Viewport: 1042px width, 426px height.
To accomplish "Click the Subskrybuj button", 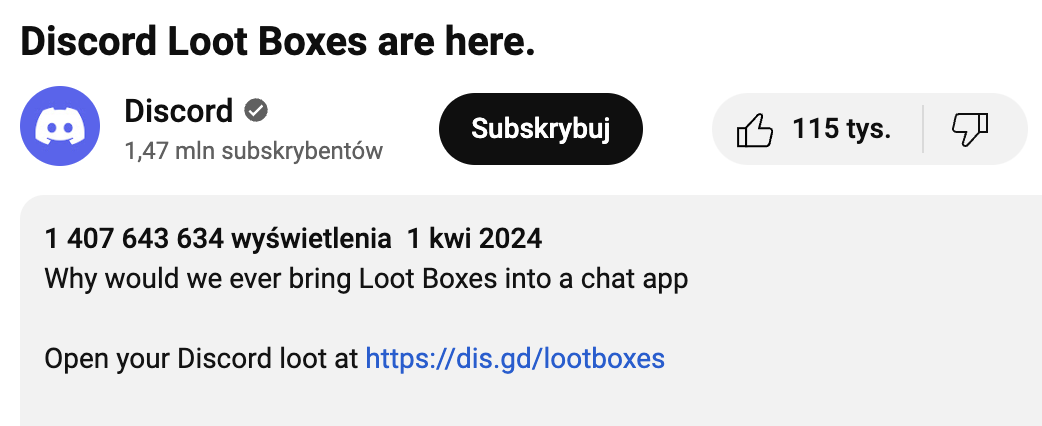I will point(540,129).
